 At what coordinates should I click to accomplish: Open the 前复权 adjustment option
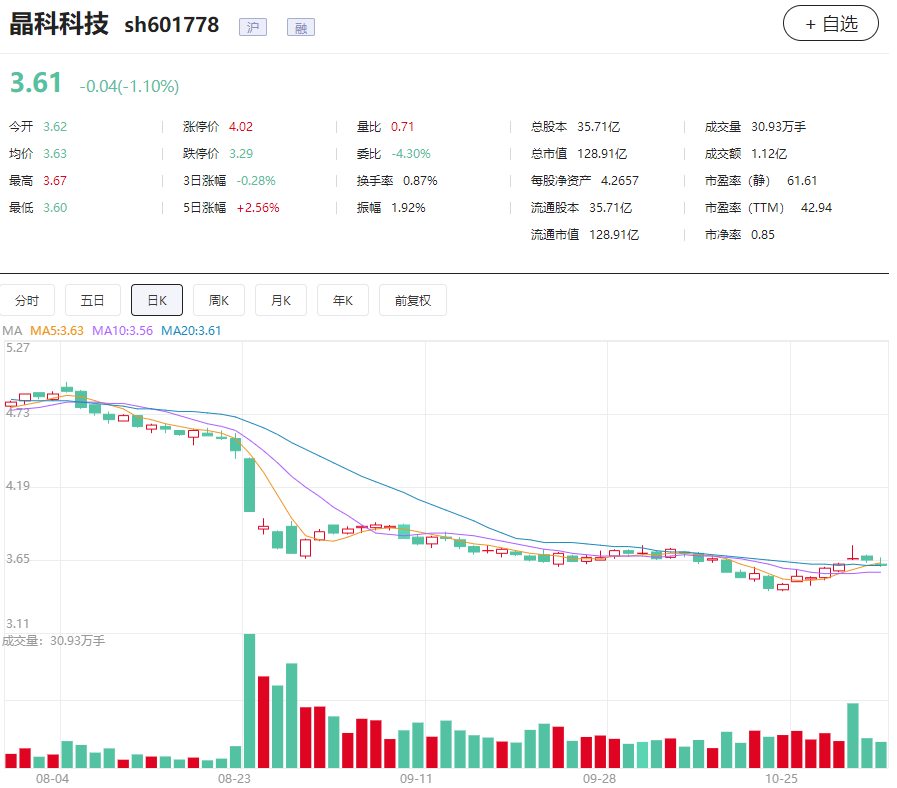click(x=412, y=300)
